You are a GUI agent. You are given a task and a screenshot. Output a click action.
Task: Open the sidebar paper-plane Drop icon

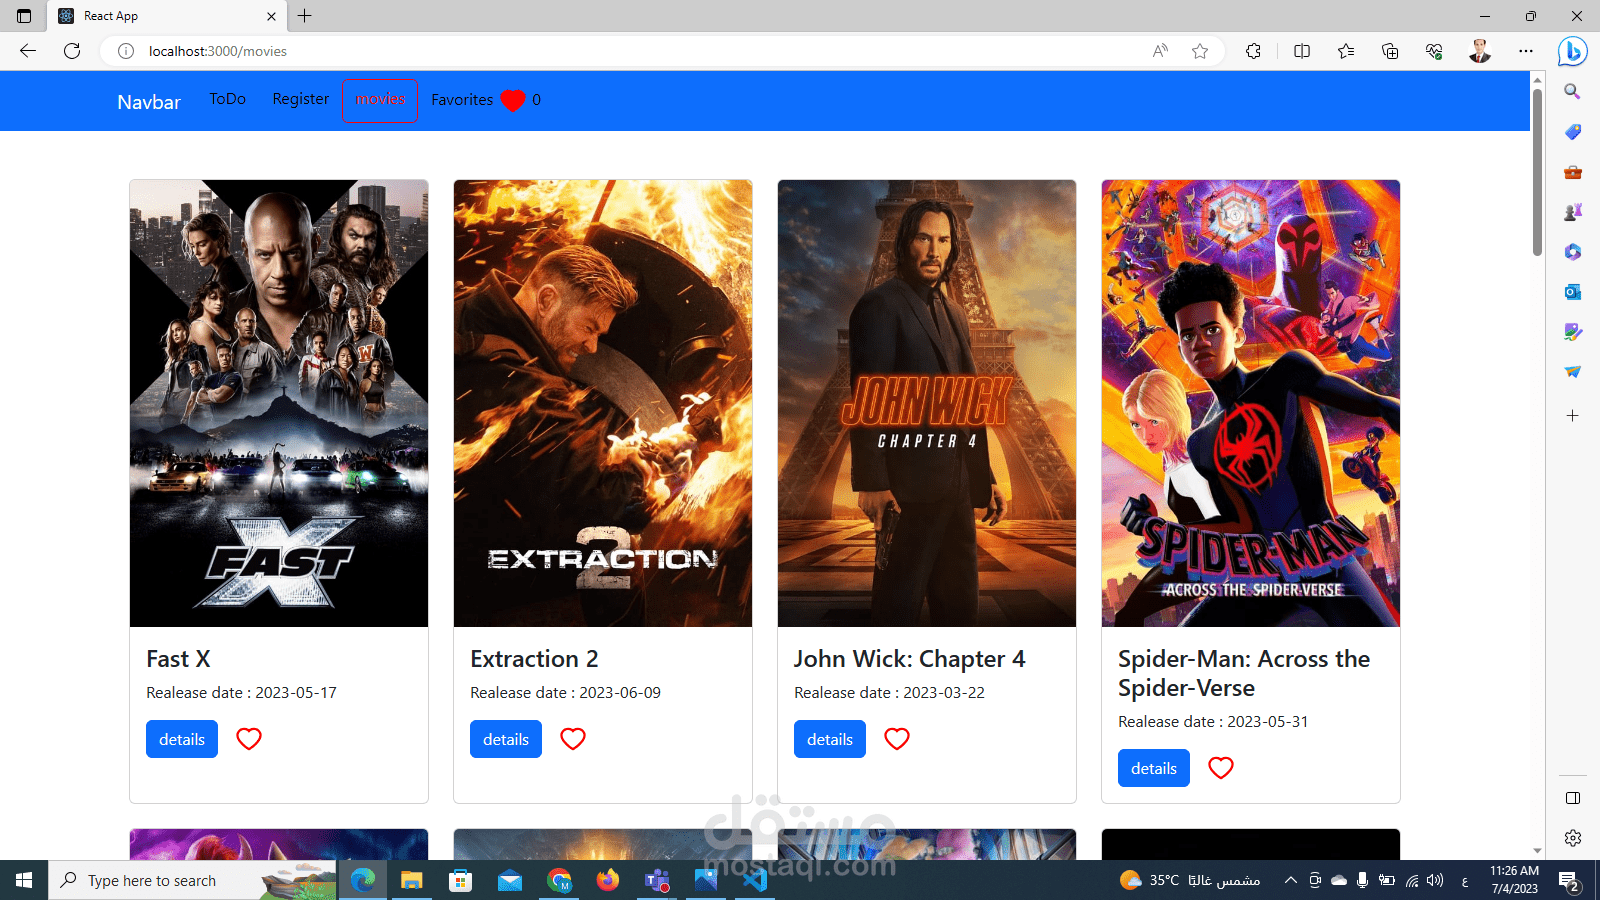coord(1573,372)
